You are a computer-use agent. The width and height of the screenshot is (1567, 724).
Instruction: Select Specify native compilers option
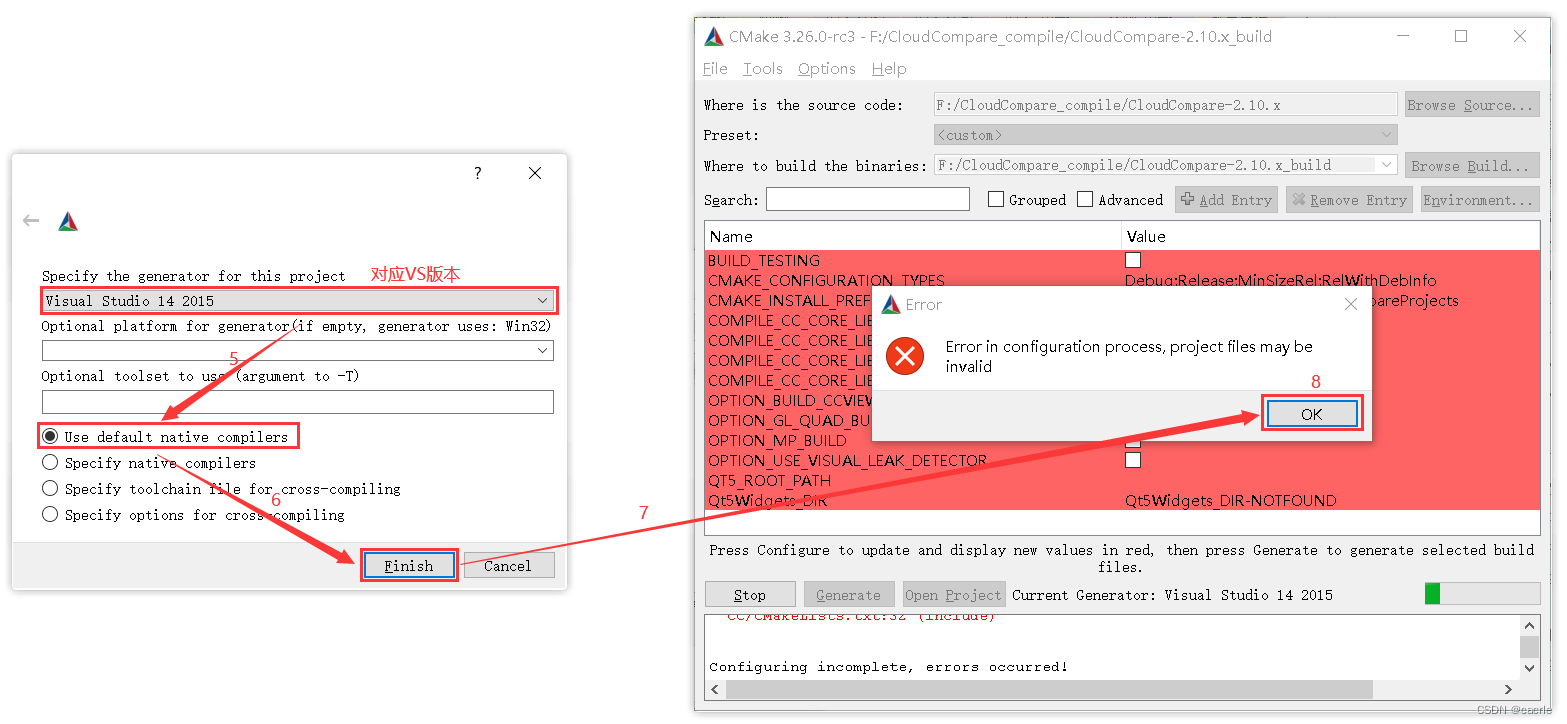tap(150, 463)
